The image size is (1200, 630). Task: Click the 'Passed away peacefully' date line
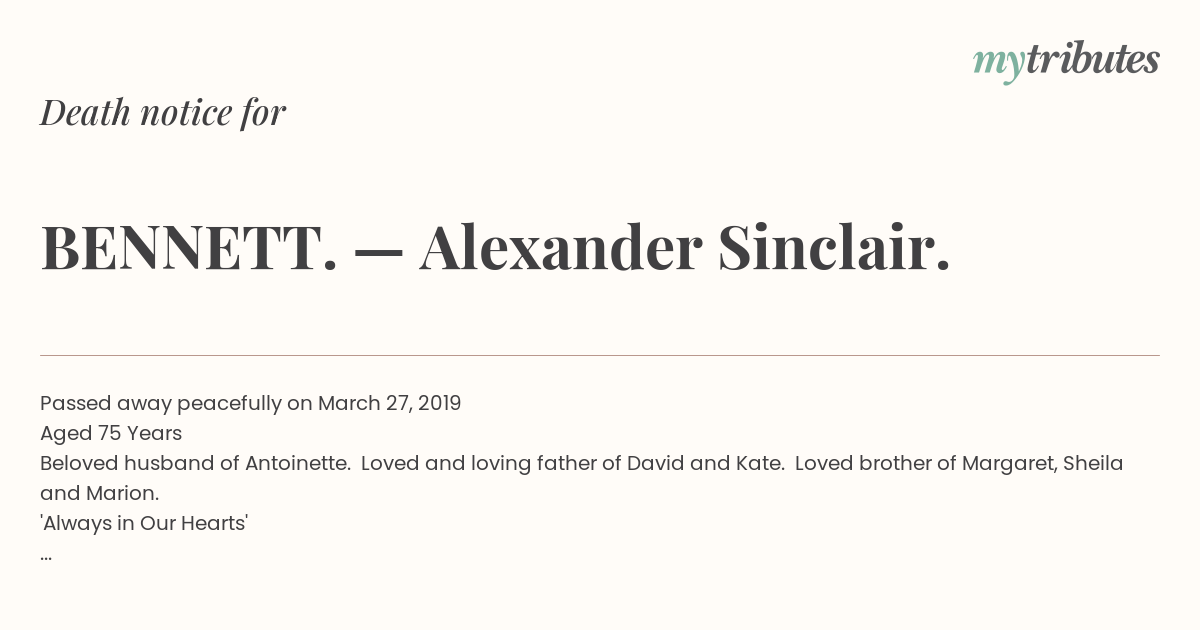point(250,404)
